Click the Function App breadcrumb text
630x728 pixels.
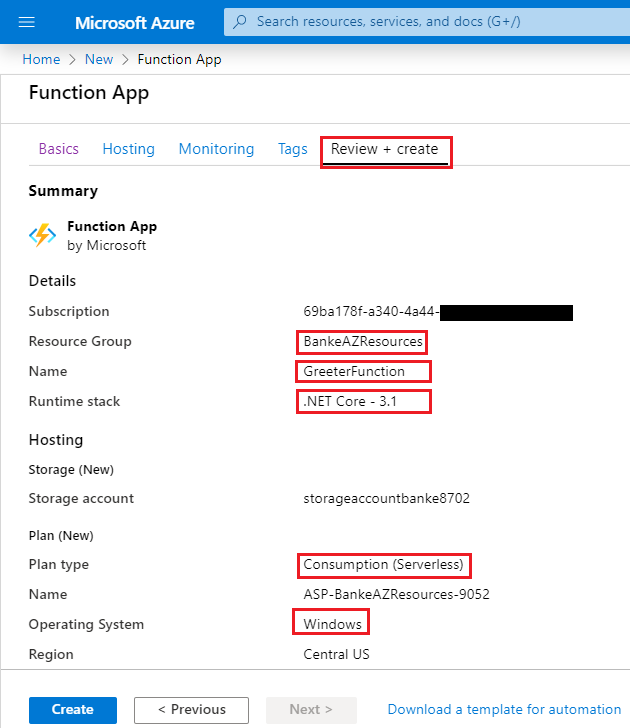pos(179,59)
